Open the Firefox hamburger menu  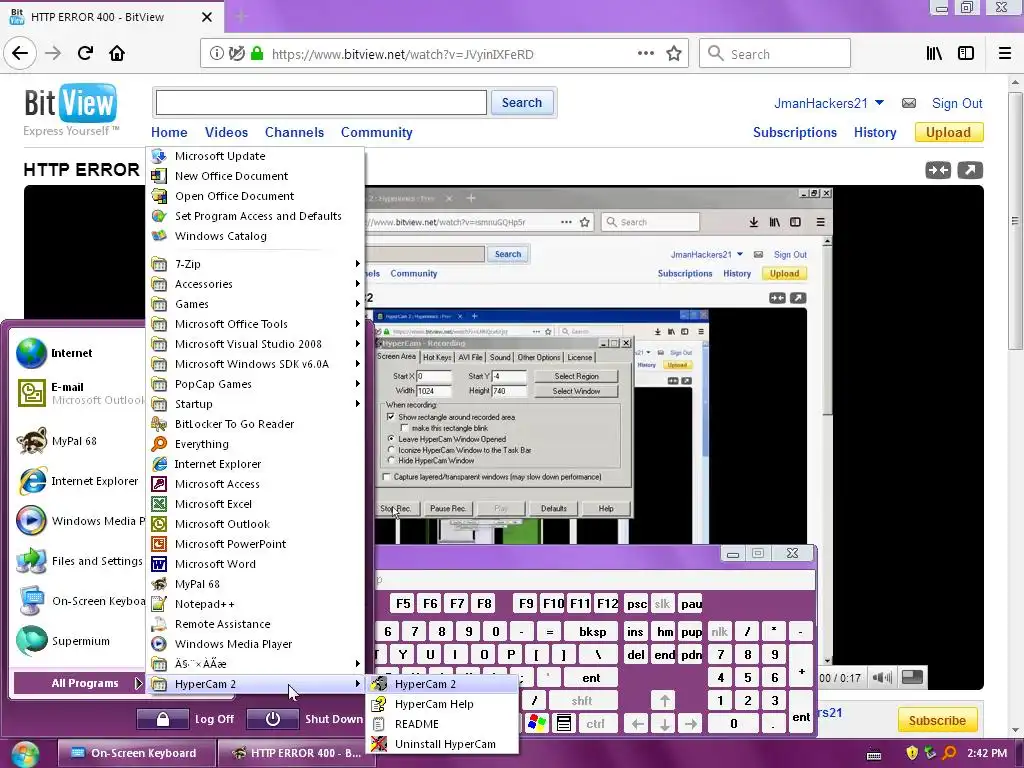point(1005,54)
